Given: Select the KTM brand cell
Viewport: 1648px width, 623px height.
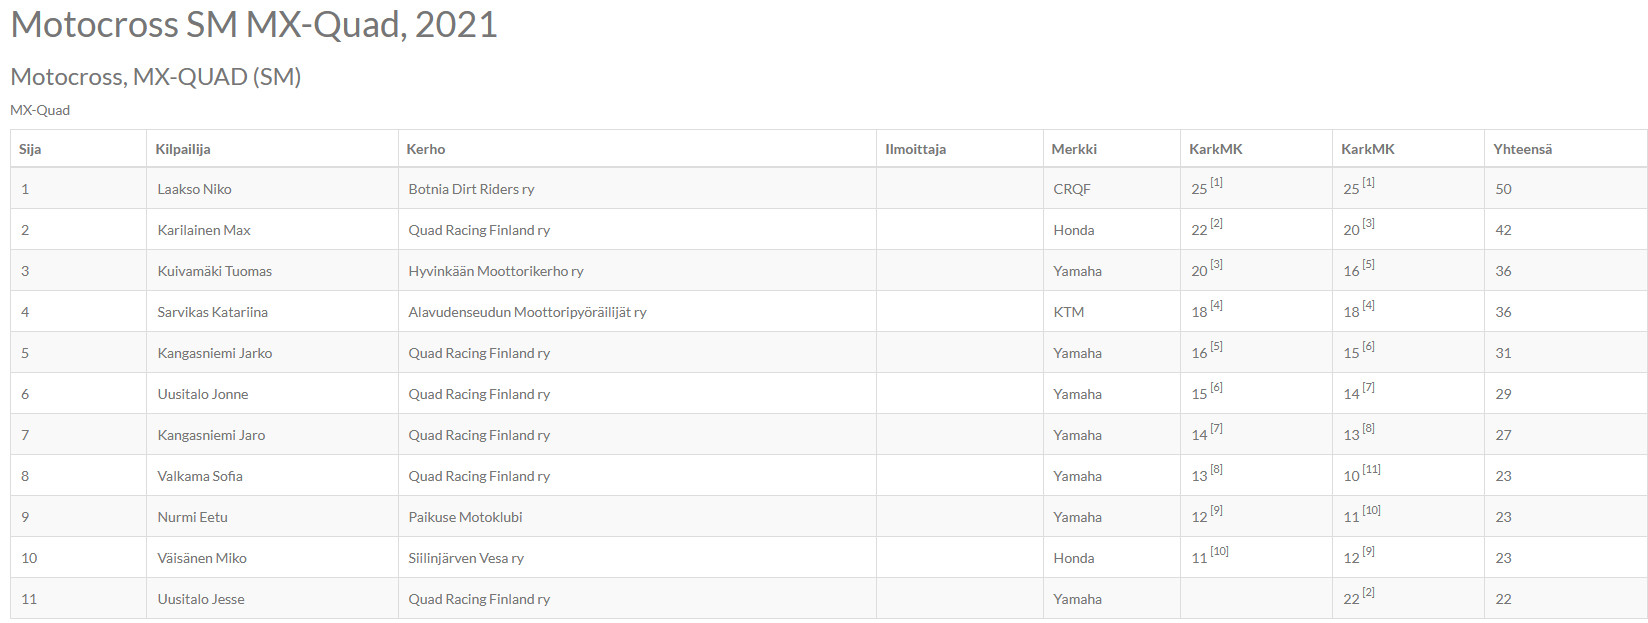Looking at the screenshot, I should 1069,312.
